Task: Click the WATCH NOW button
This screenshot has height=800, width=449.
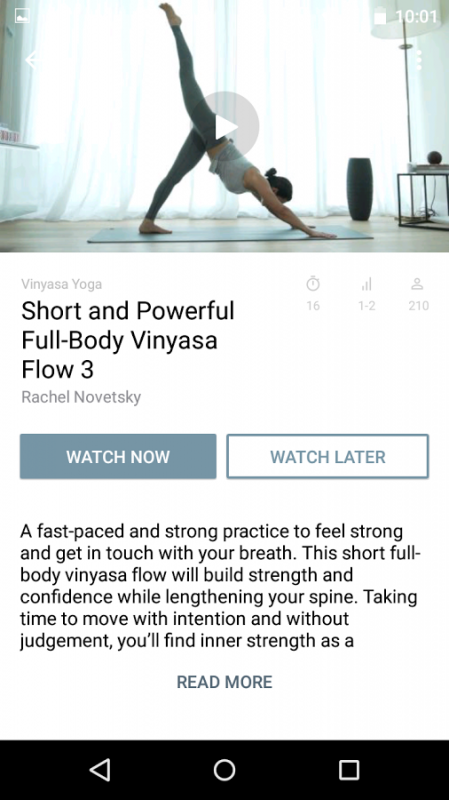Action: click(118, 457)
